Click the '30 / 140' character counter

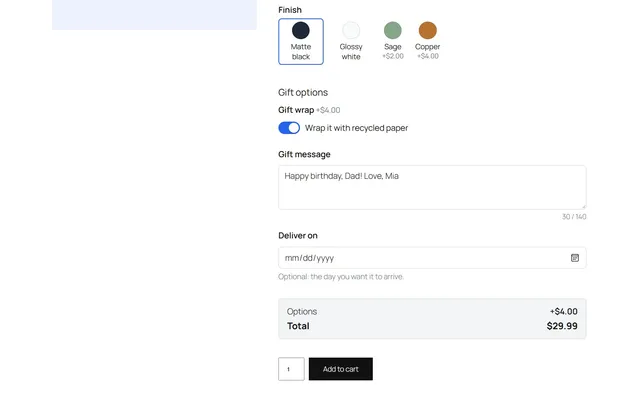click(x=574, y=217)
